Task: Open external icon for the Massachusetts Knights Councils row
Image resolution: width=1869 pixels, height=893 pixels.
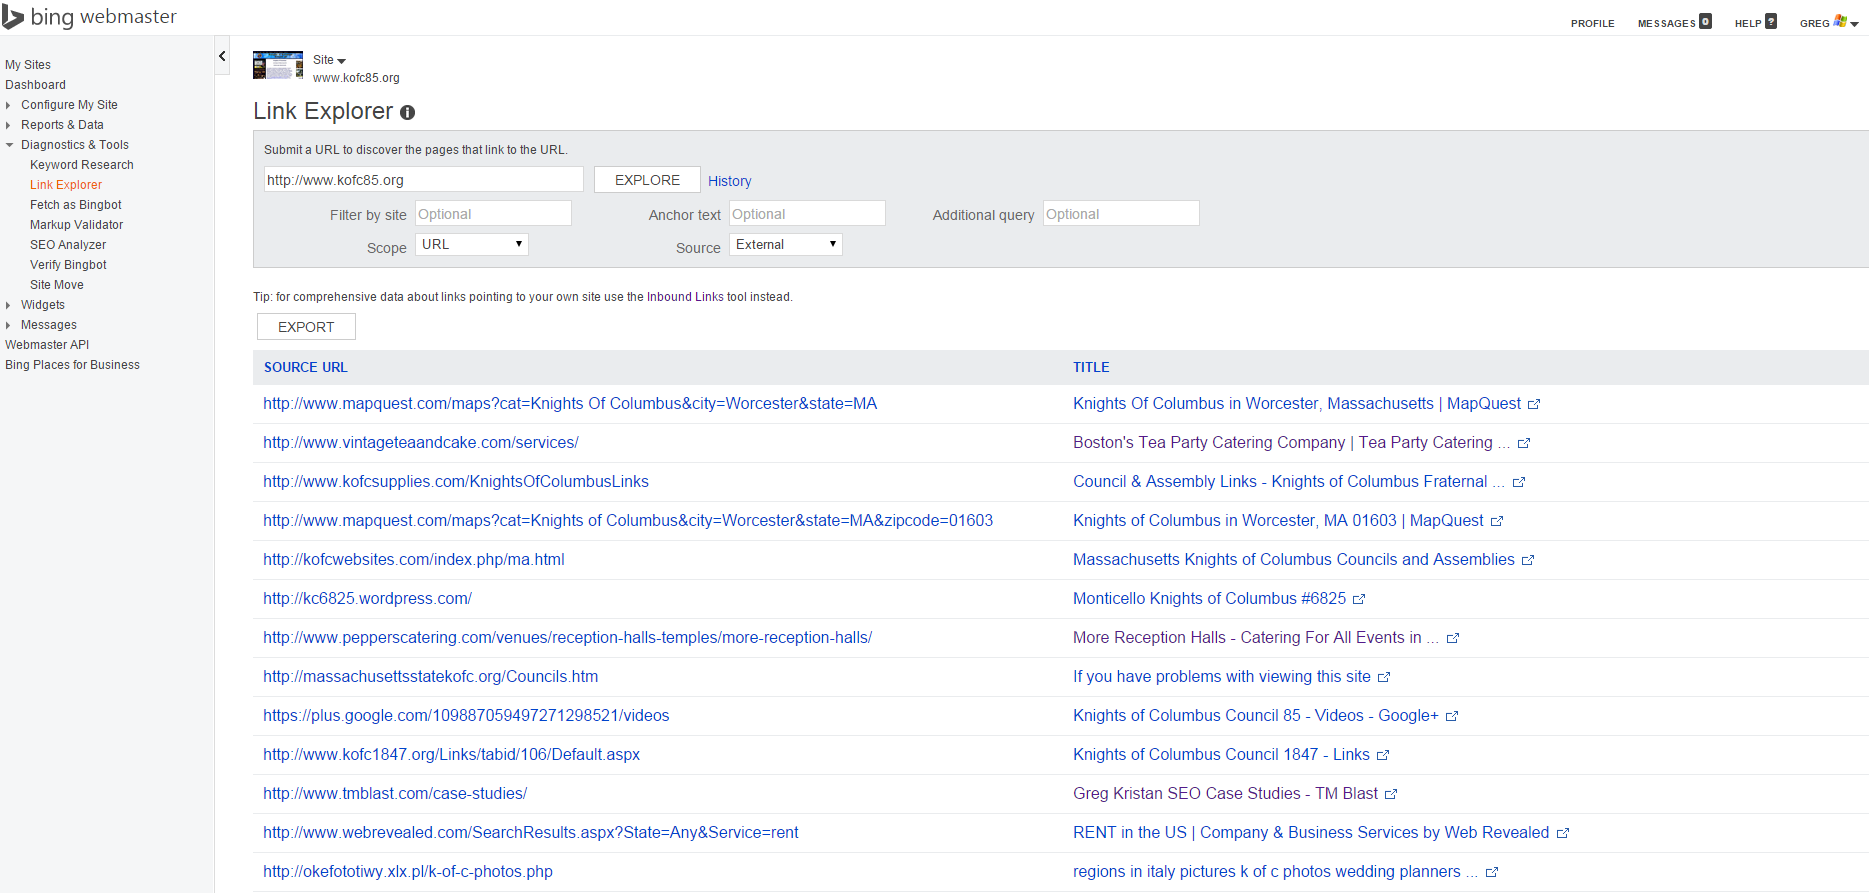Action: [1528, 560]
